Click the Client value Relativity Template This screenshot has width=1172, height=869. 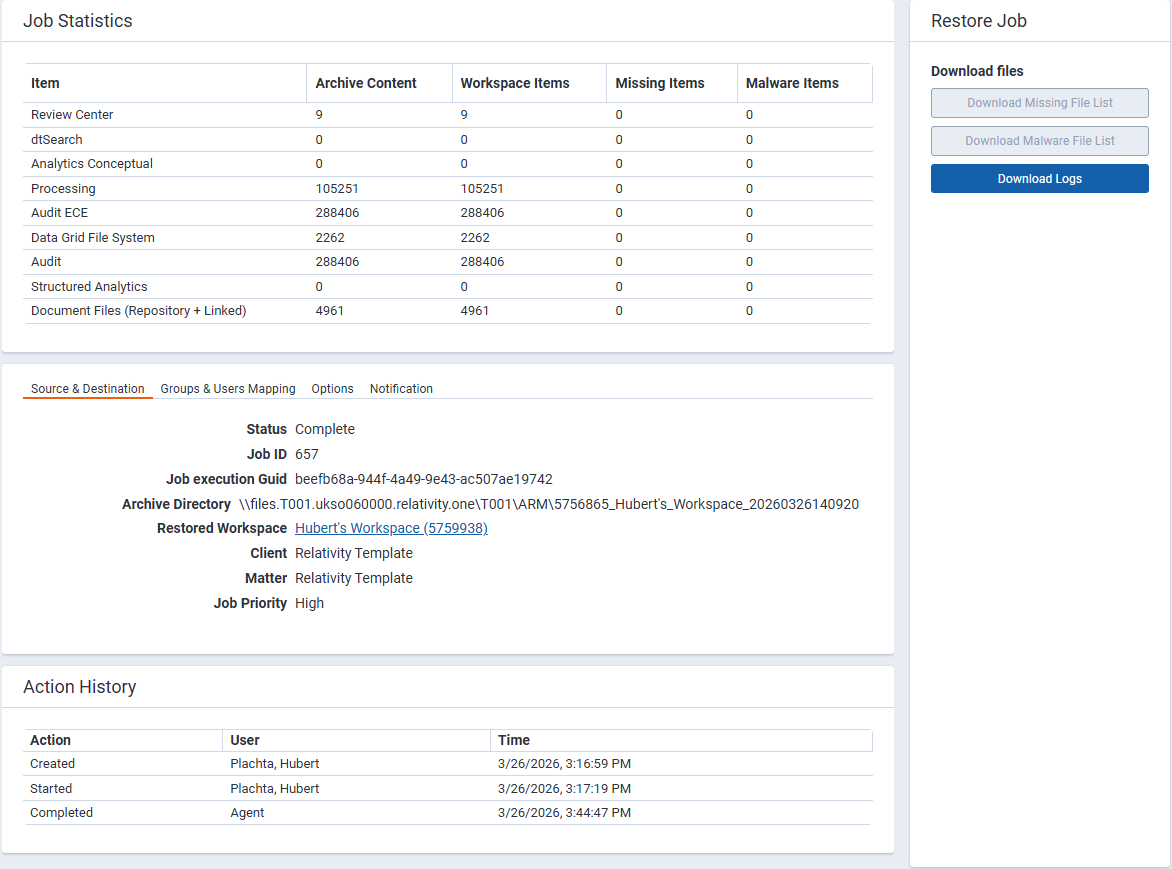[354, 553]
